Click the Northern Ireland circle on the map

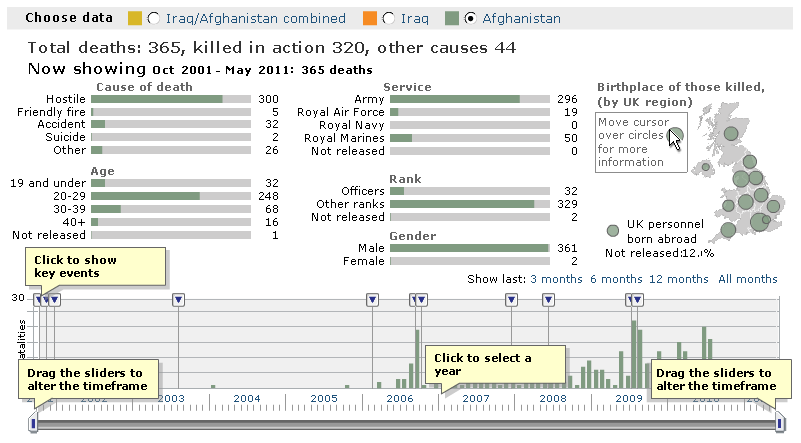(x=706, y=167)
